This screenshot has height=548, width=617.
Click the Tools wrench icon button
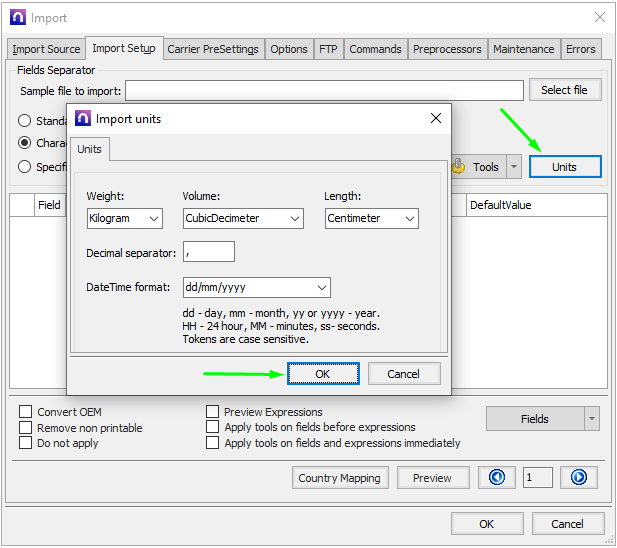click(478, 167)
